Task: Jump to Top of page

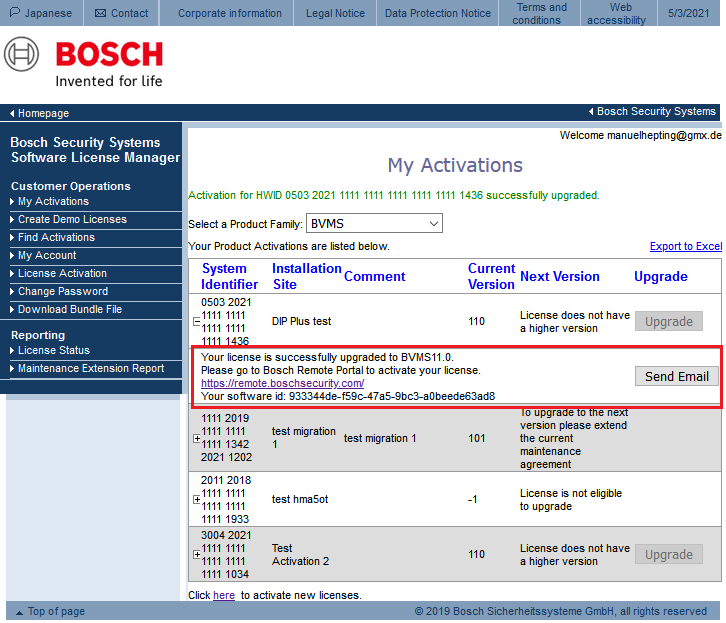Action: tap(55, 611)
